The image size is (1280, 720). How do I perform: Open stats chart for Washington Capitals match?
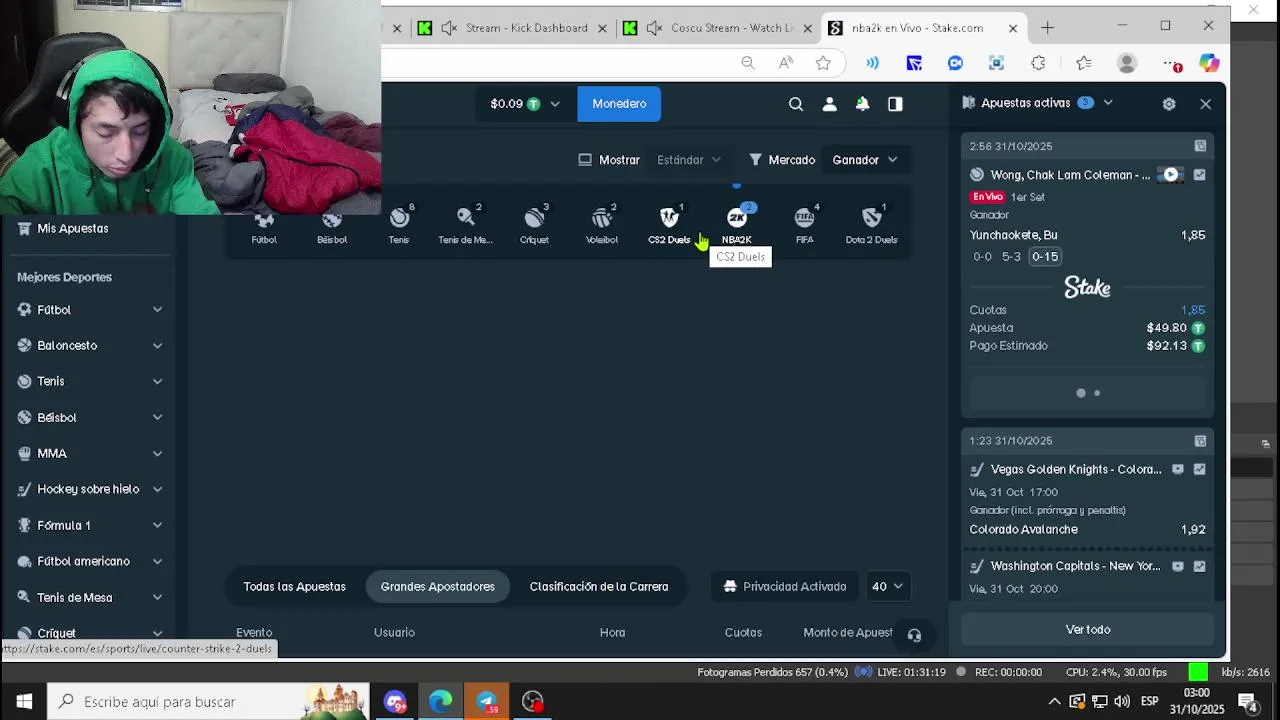(1199, 566)
